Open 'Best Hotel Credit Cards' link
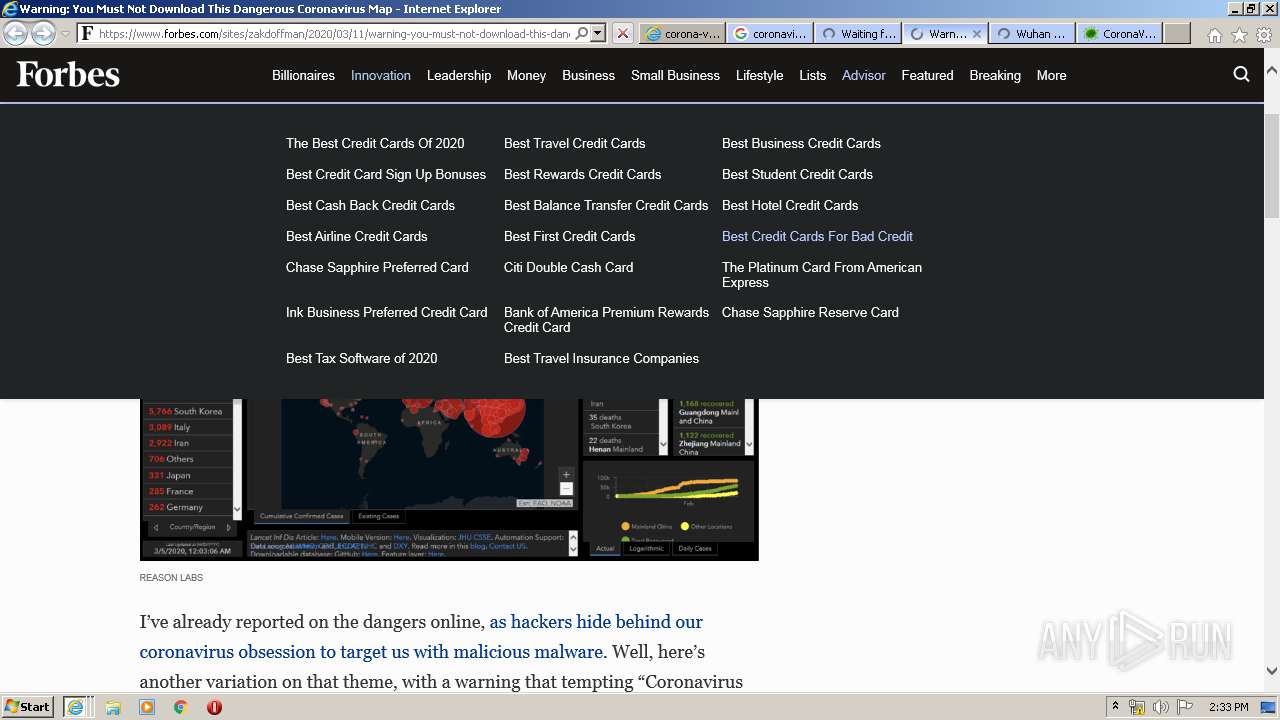The height and width of the screenshot is (720, 1280). click(x=790, y=205)
